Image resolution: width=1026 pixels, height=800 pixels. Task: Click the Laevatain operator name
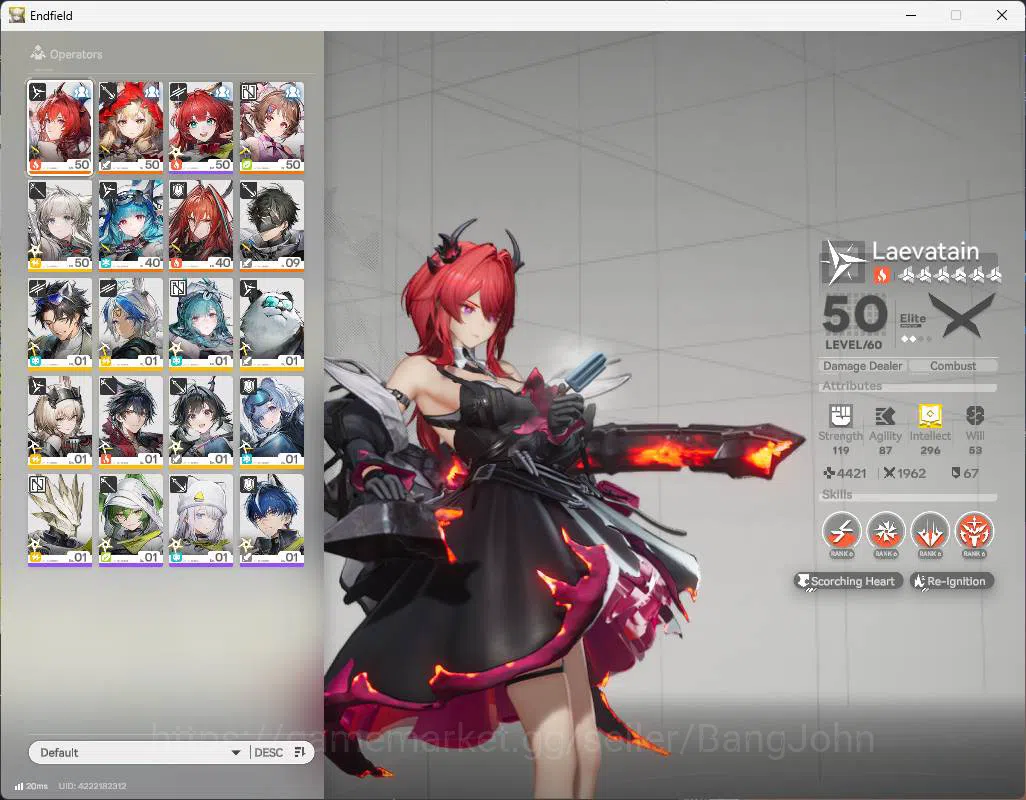[925, 251]
